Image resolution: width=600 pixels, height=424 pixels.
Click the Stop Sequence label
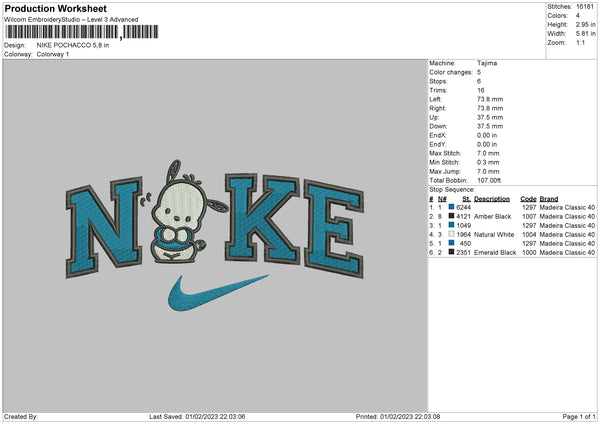(x=452, y=189)
